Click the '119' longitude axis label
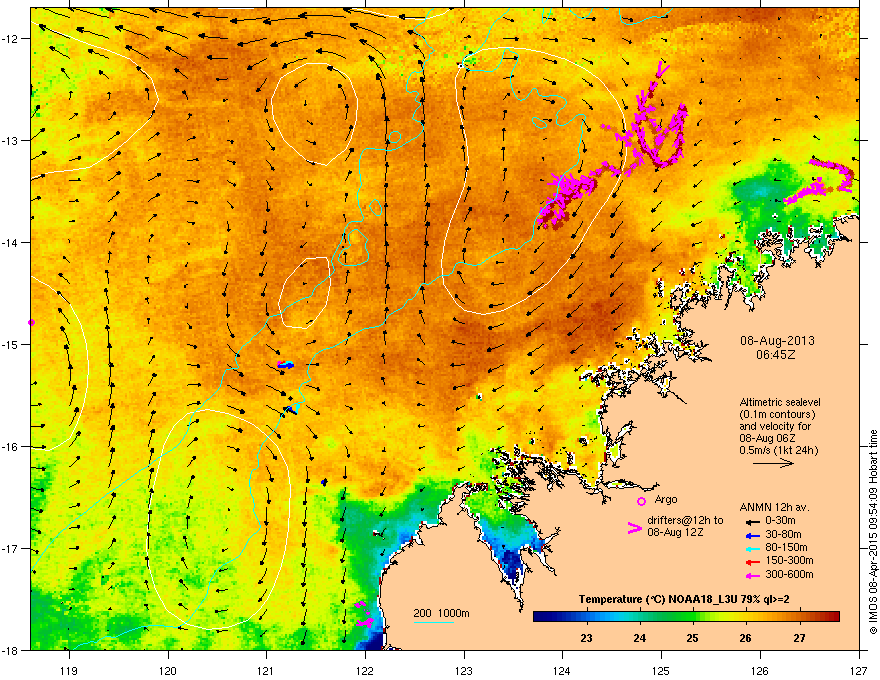 click(69, 670)
